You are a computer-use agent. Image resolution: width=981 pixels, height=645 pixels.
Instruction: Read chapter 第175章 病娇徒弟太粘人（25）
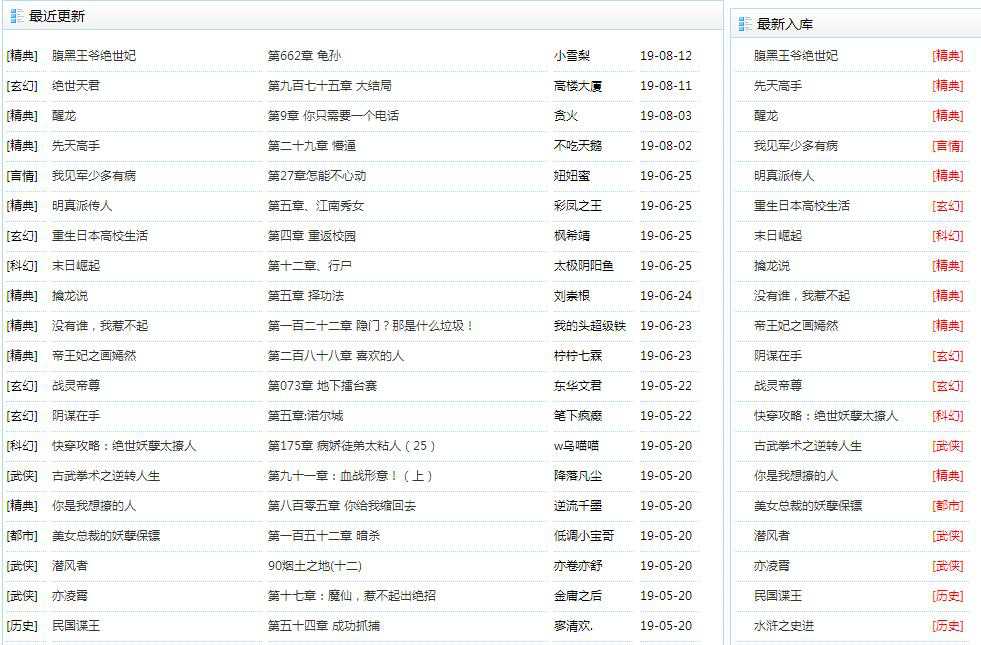coord(351,446)
